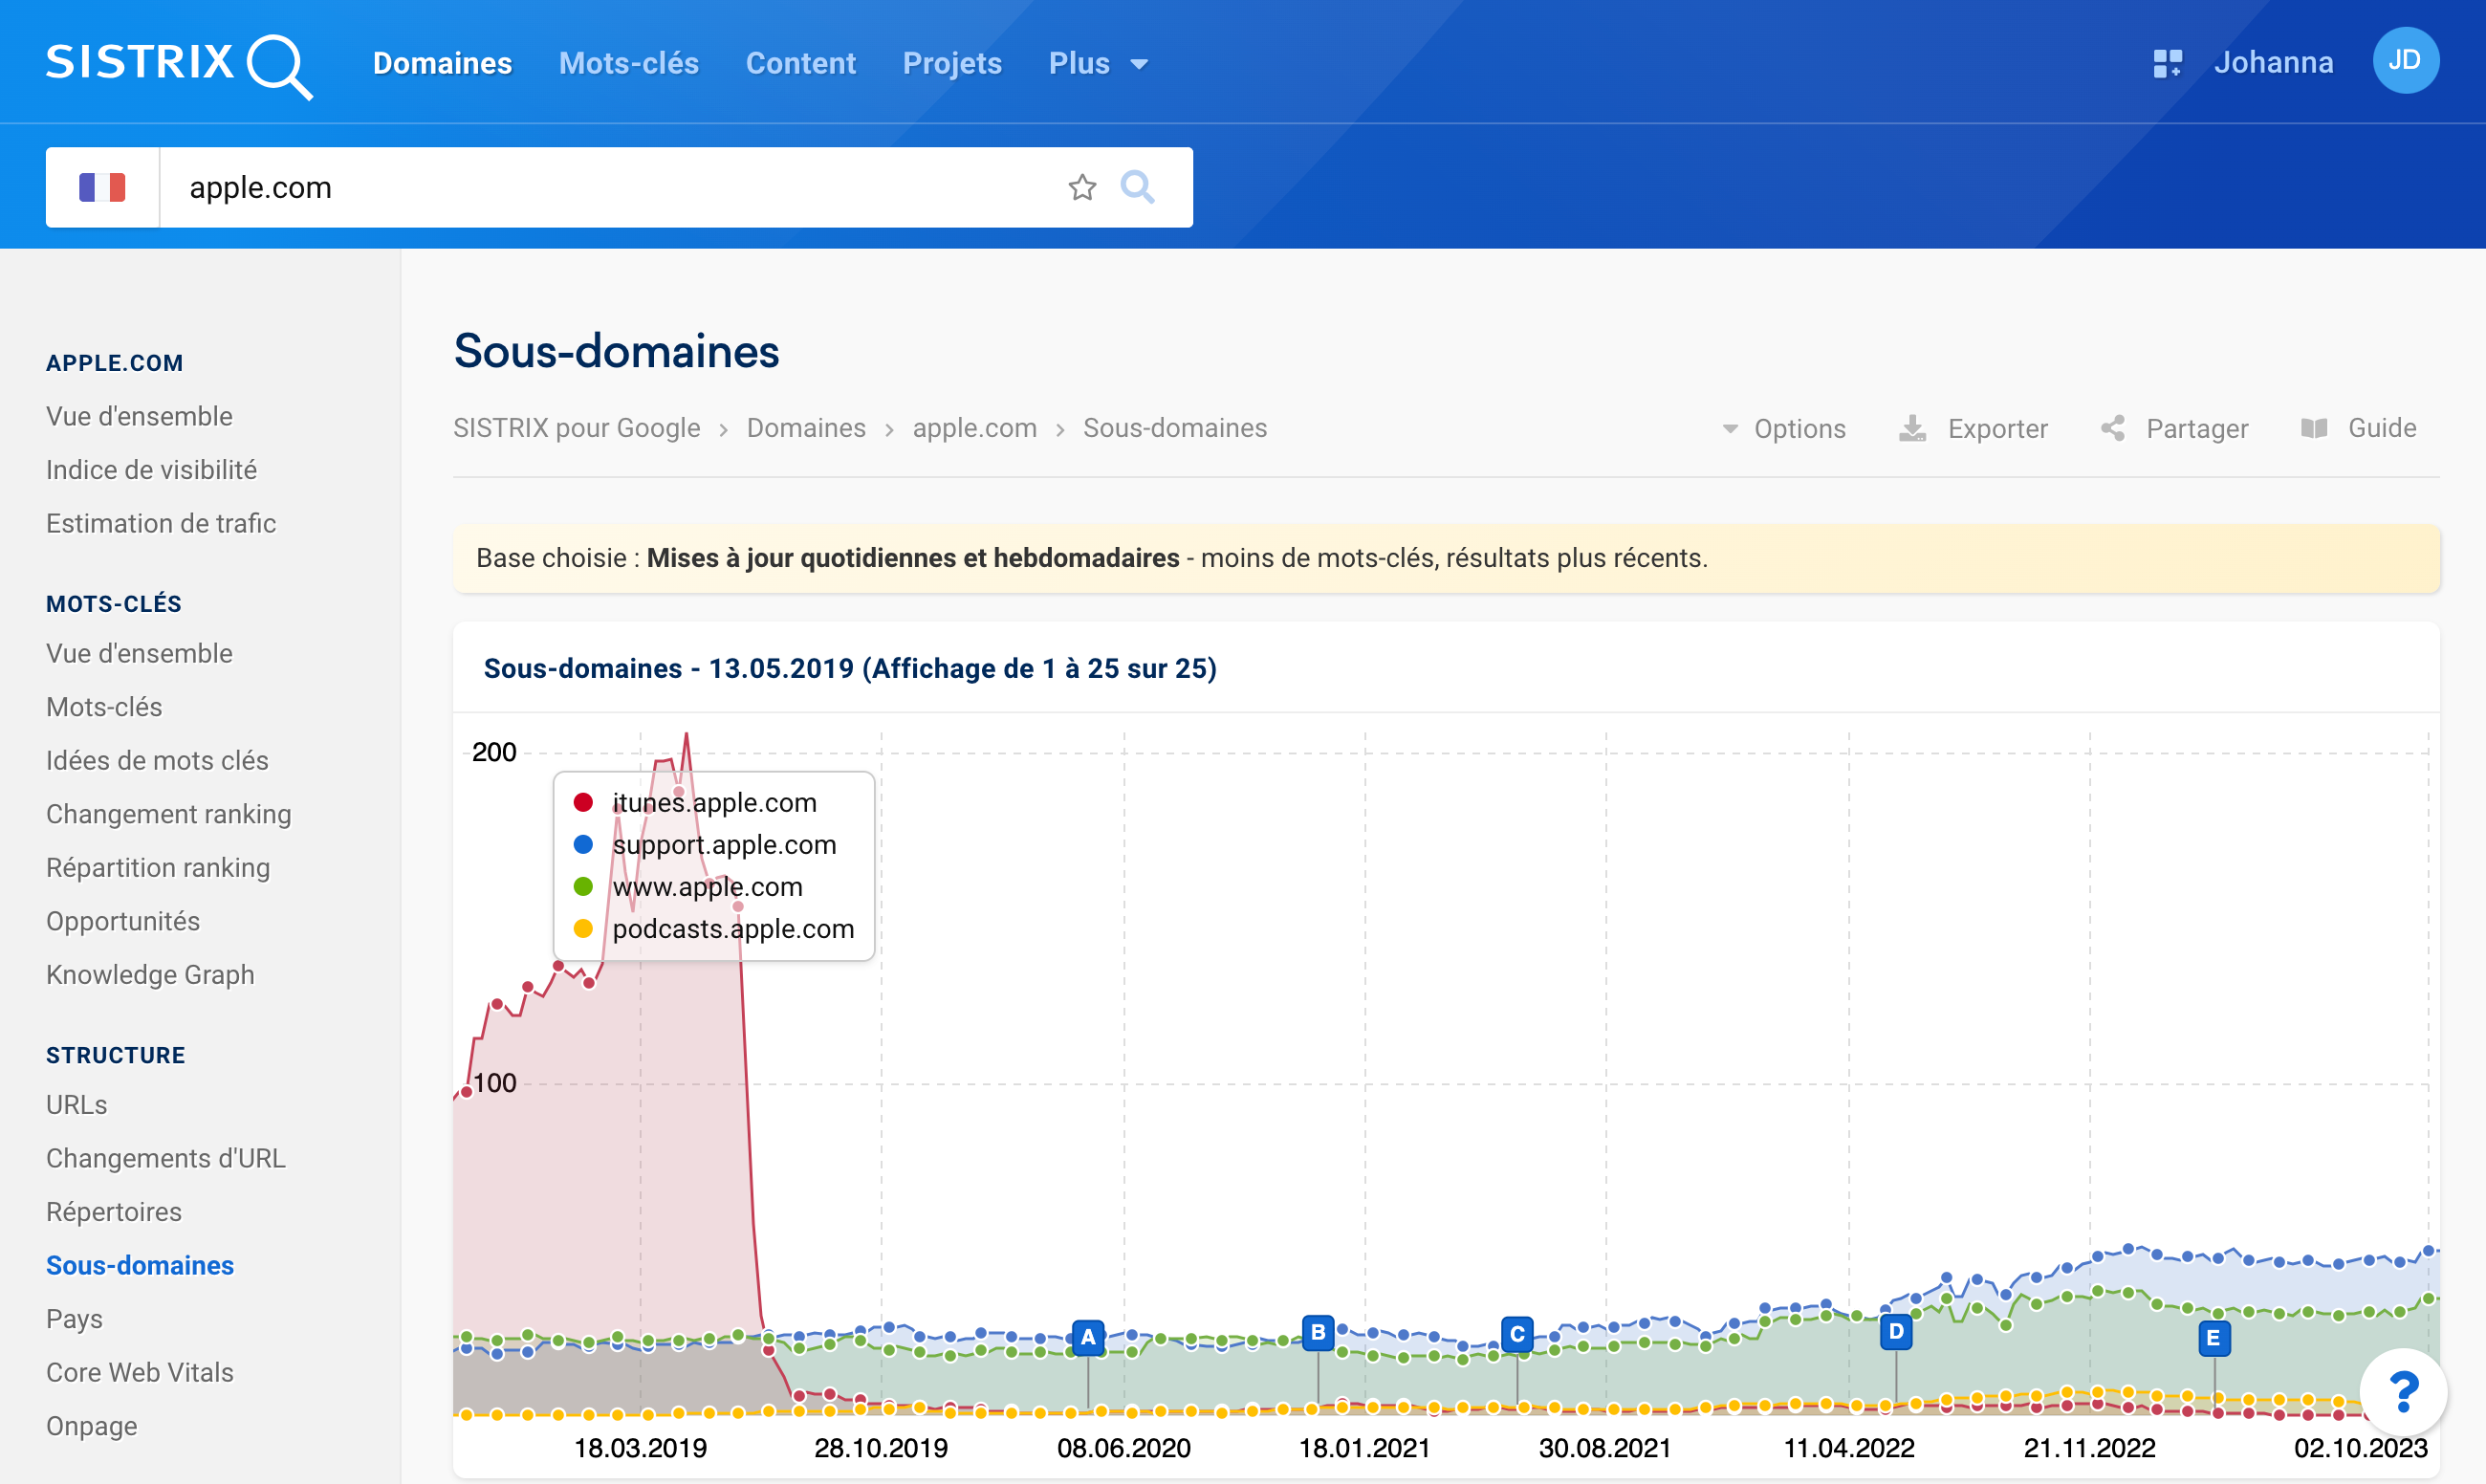Select event pin A on the chart
Viewport: 2486px width, 1484px height.
(1088, 1337)
